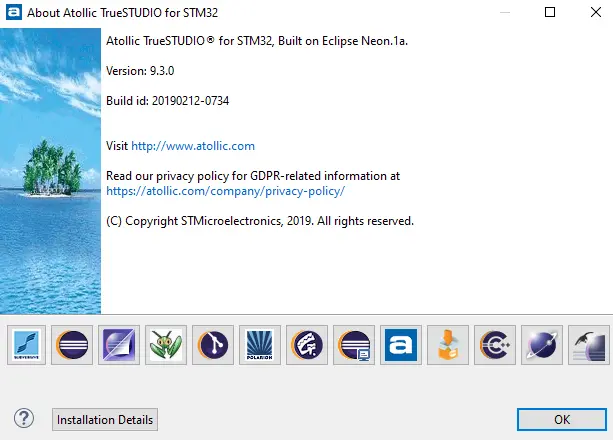
Task: Click the Polarion plugin icon
Action: (x=260, y=345)
